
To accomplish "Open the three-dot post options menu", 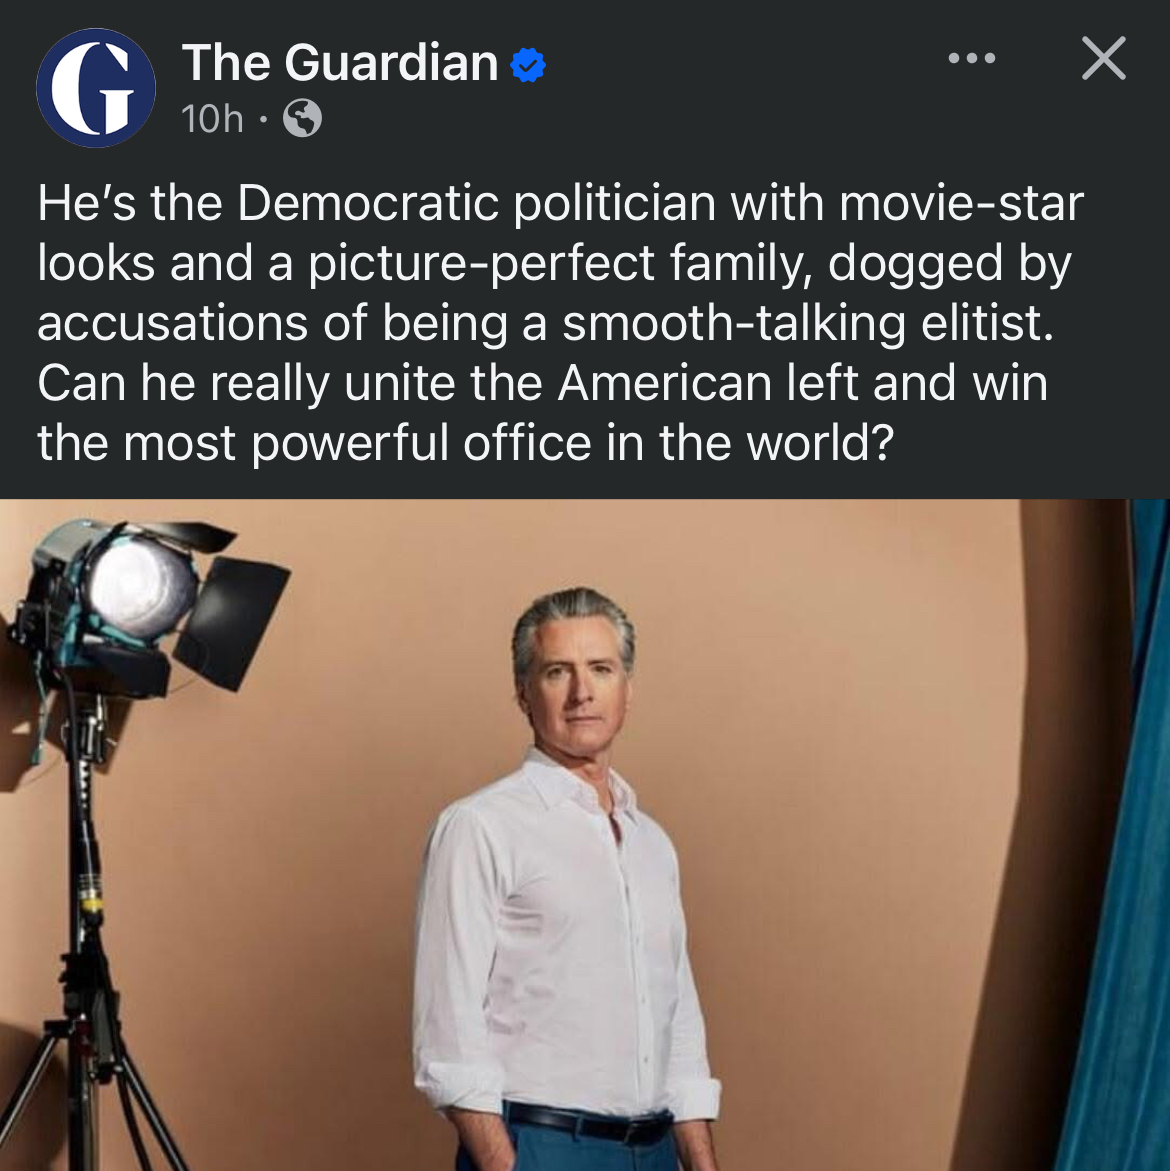I will [971, 58].
